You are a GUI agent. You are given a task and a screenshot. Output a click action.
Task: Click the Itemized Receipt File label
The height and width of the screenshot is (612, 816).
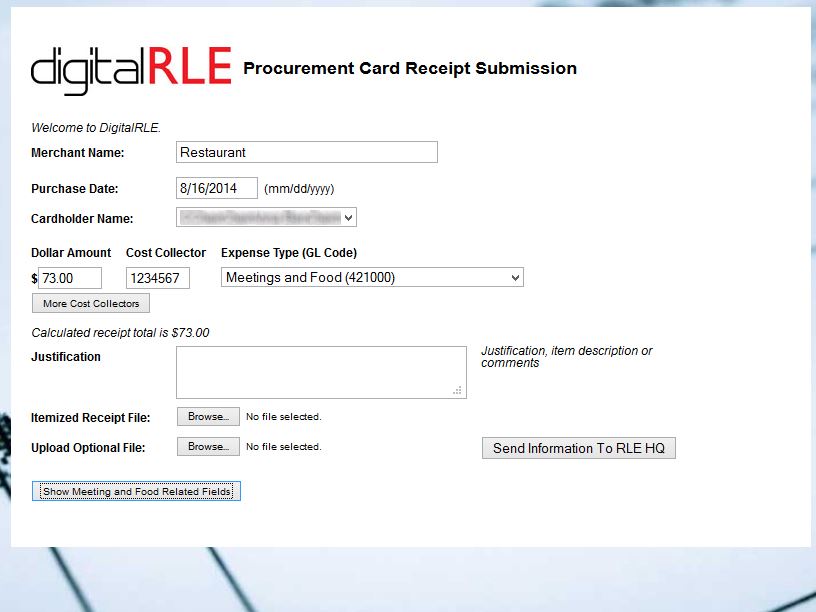(x=90, y=418)
